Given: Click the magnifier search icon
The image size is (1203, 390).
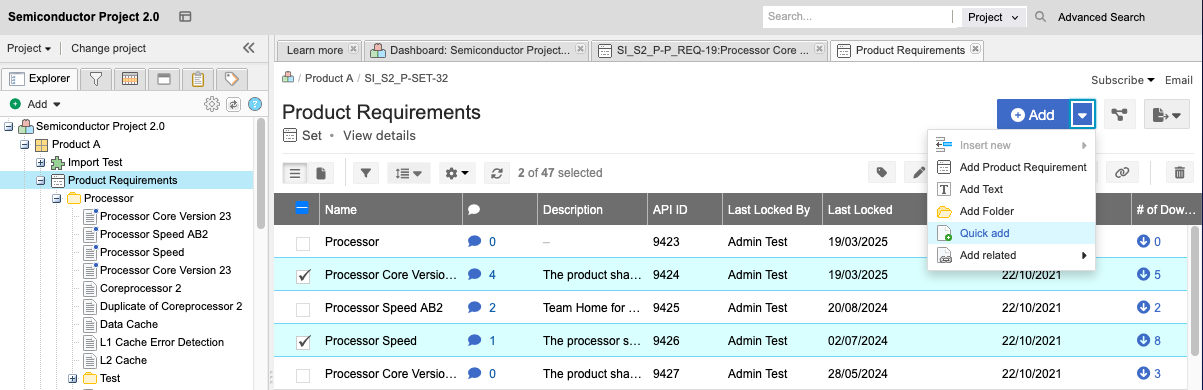Looking at the screenshot, I should coord(1041,17).
